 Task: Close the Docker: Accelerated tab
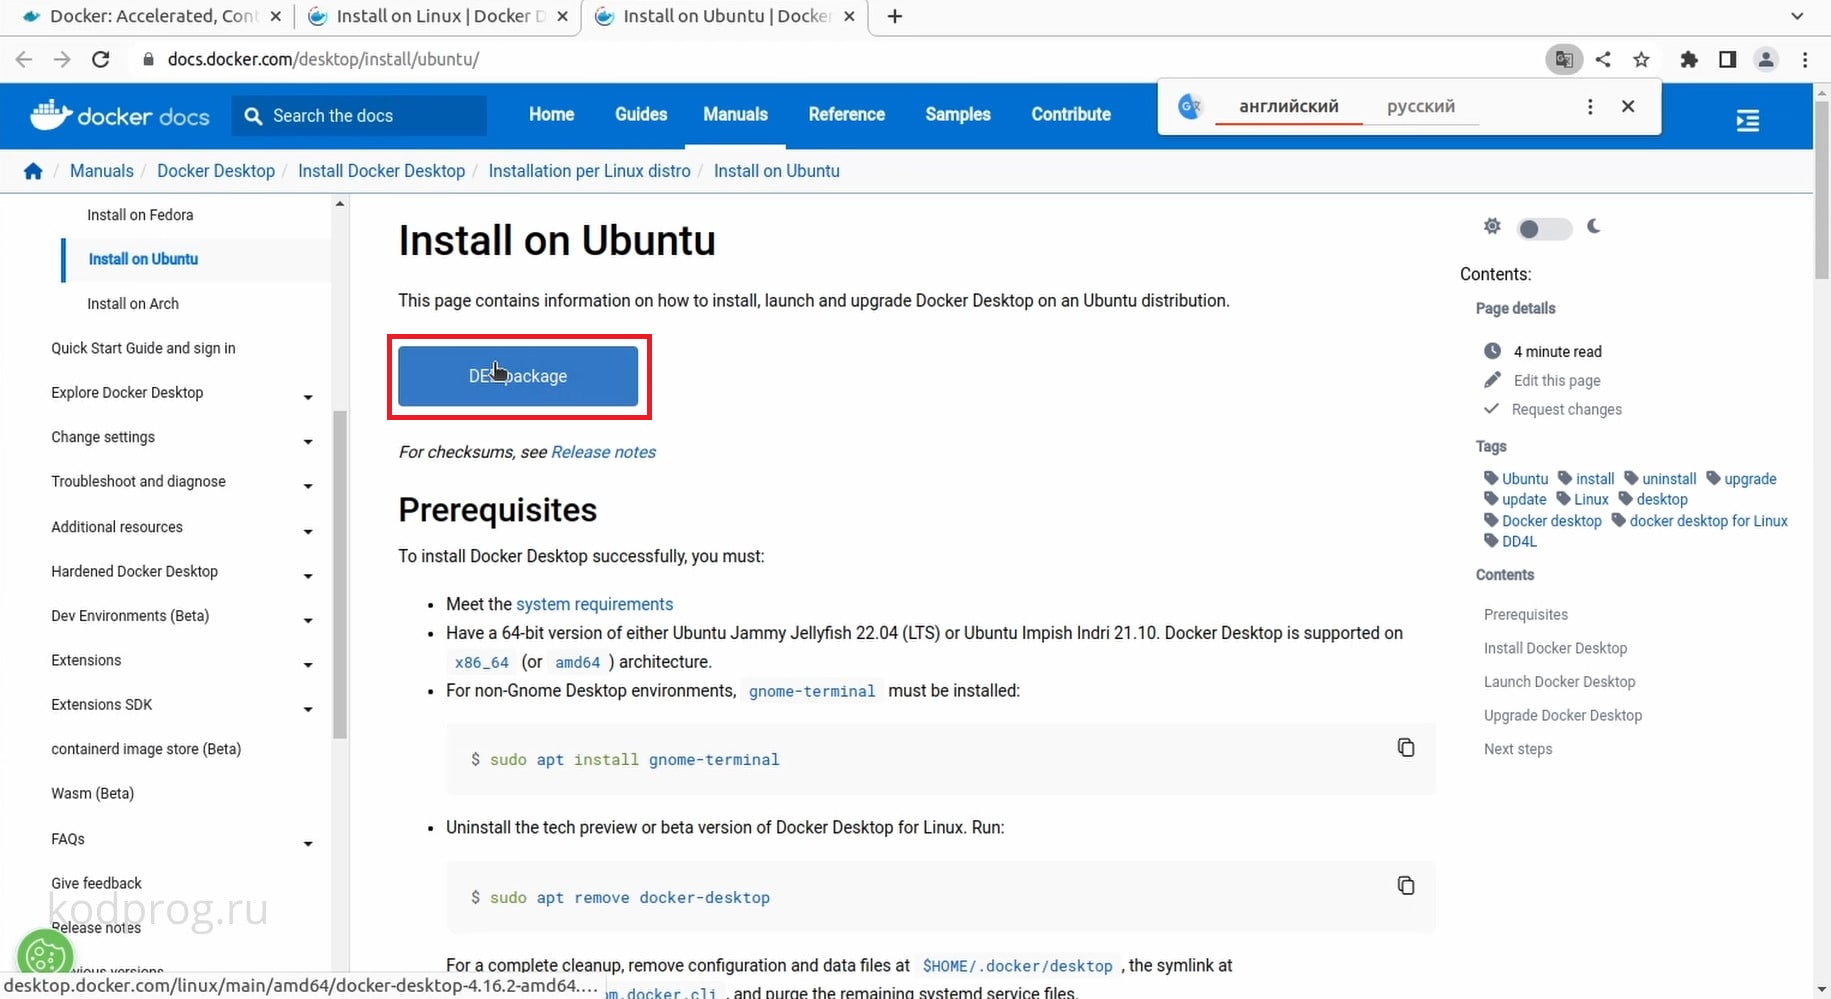tap(276, 16)
